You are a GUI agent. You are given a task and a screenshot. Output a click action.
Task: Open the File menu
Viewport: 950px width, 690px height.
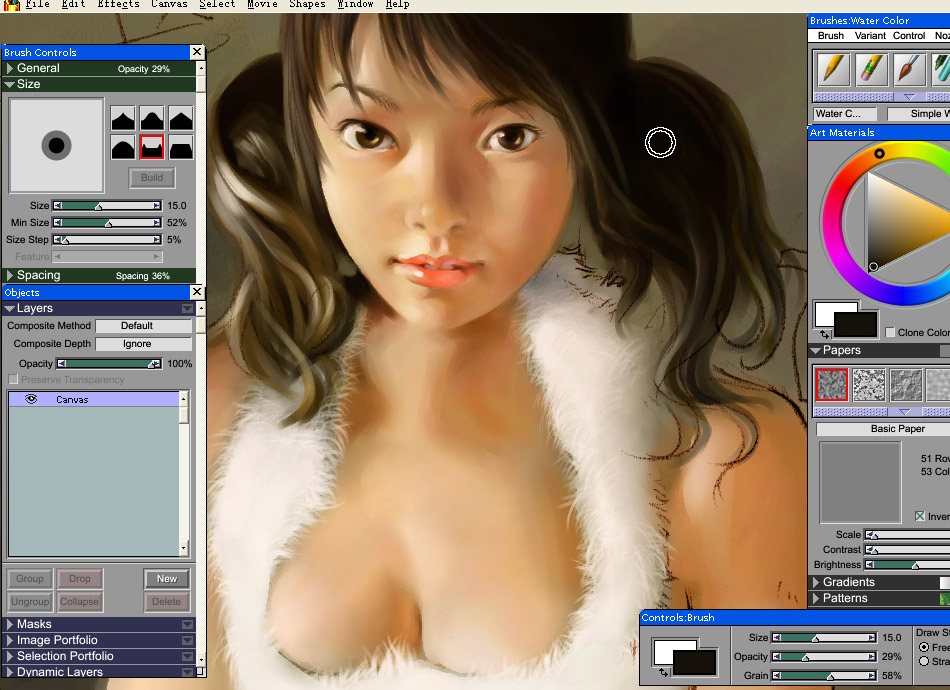click(x=38, y=4)
